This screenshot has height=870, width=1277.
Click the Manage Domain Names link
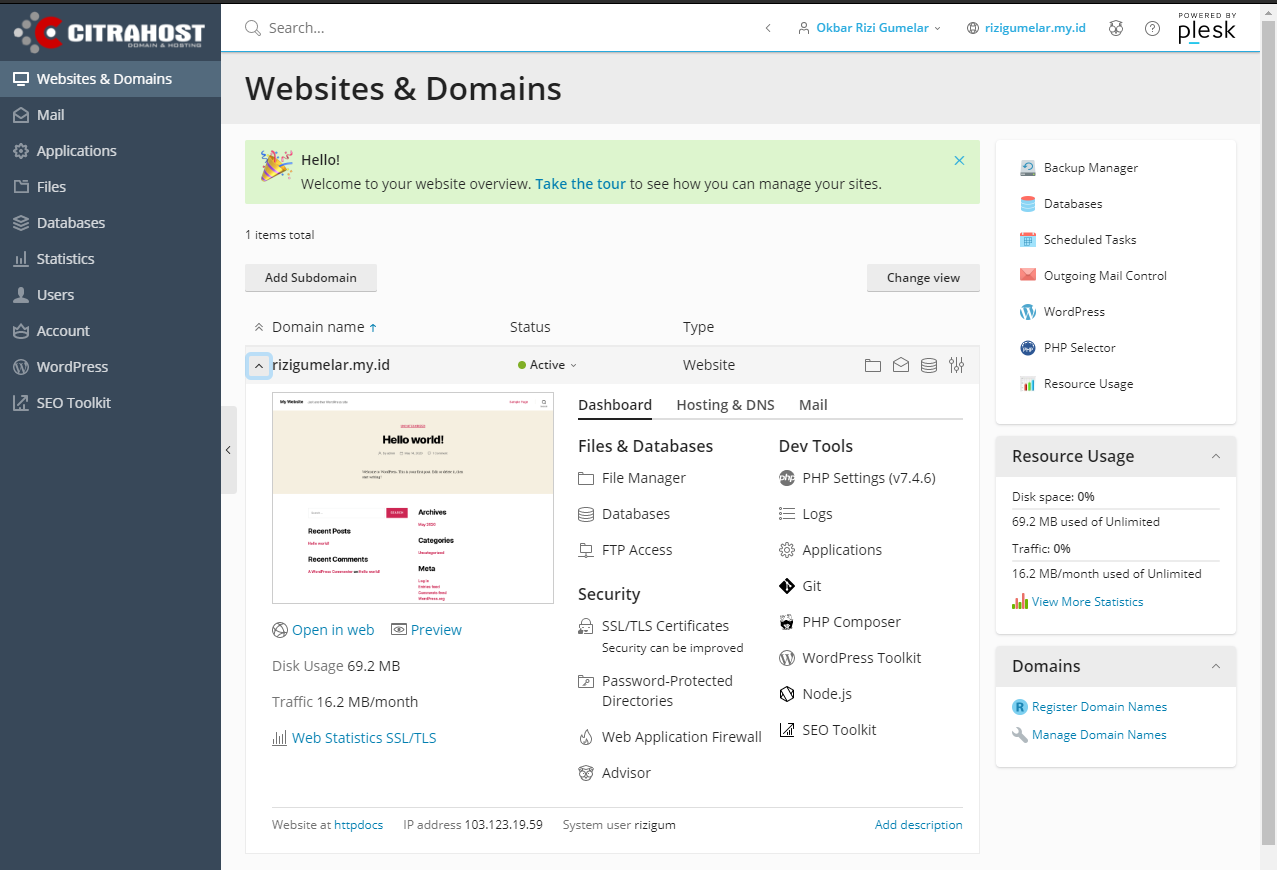(1099, 735)
